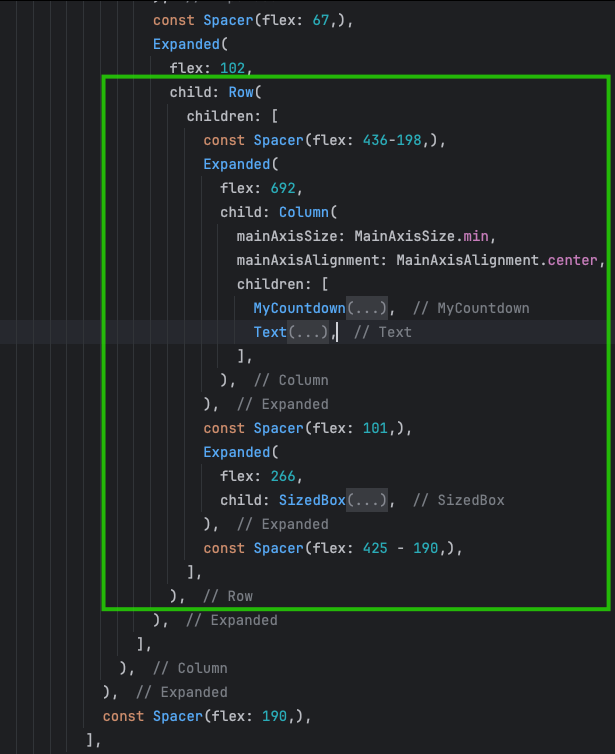Image resolution: width=615 pixels, height=754 pixels.
Task: Expand the folded Text(...) code region
Action: (308, 332)
